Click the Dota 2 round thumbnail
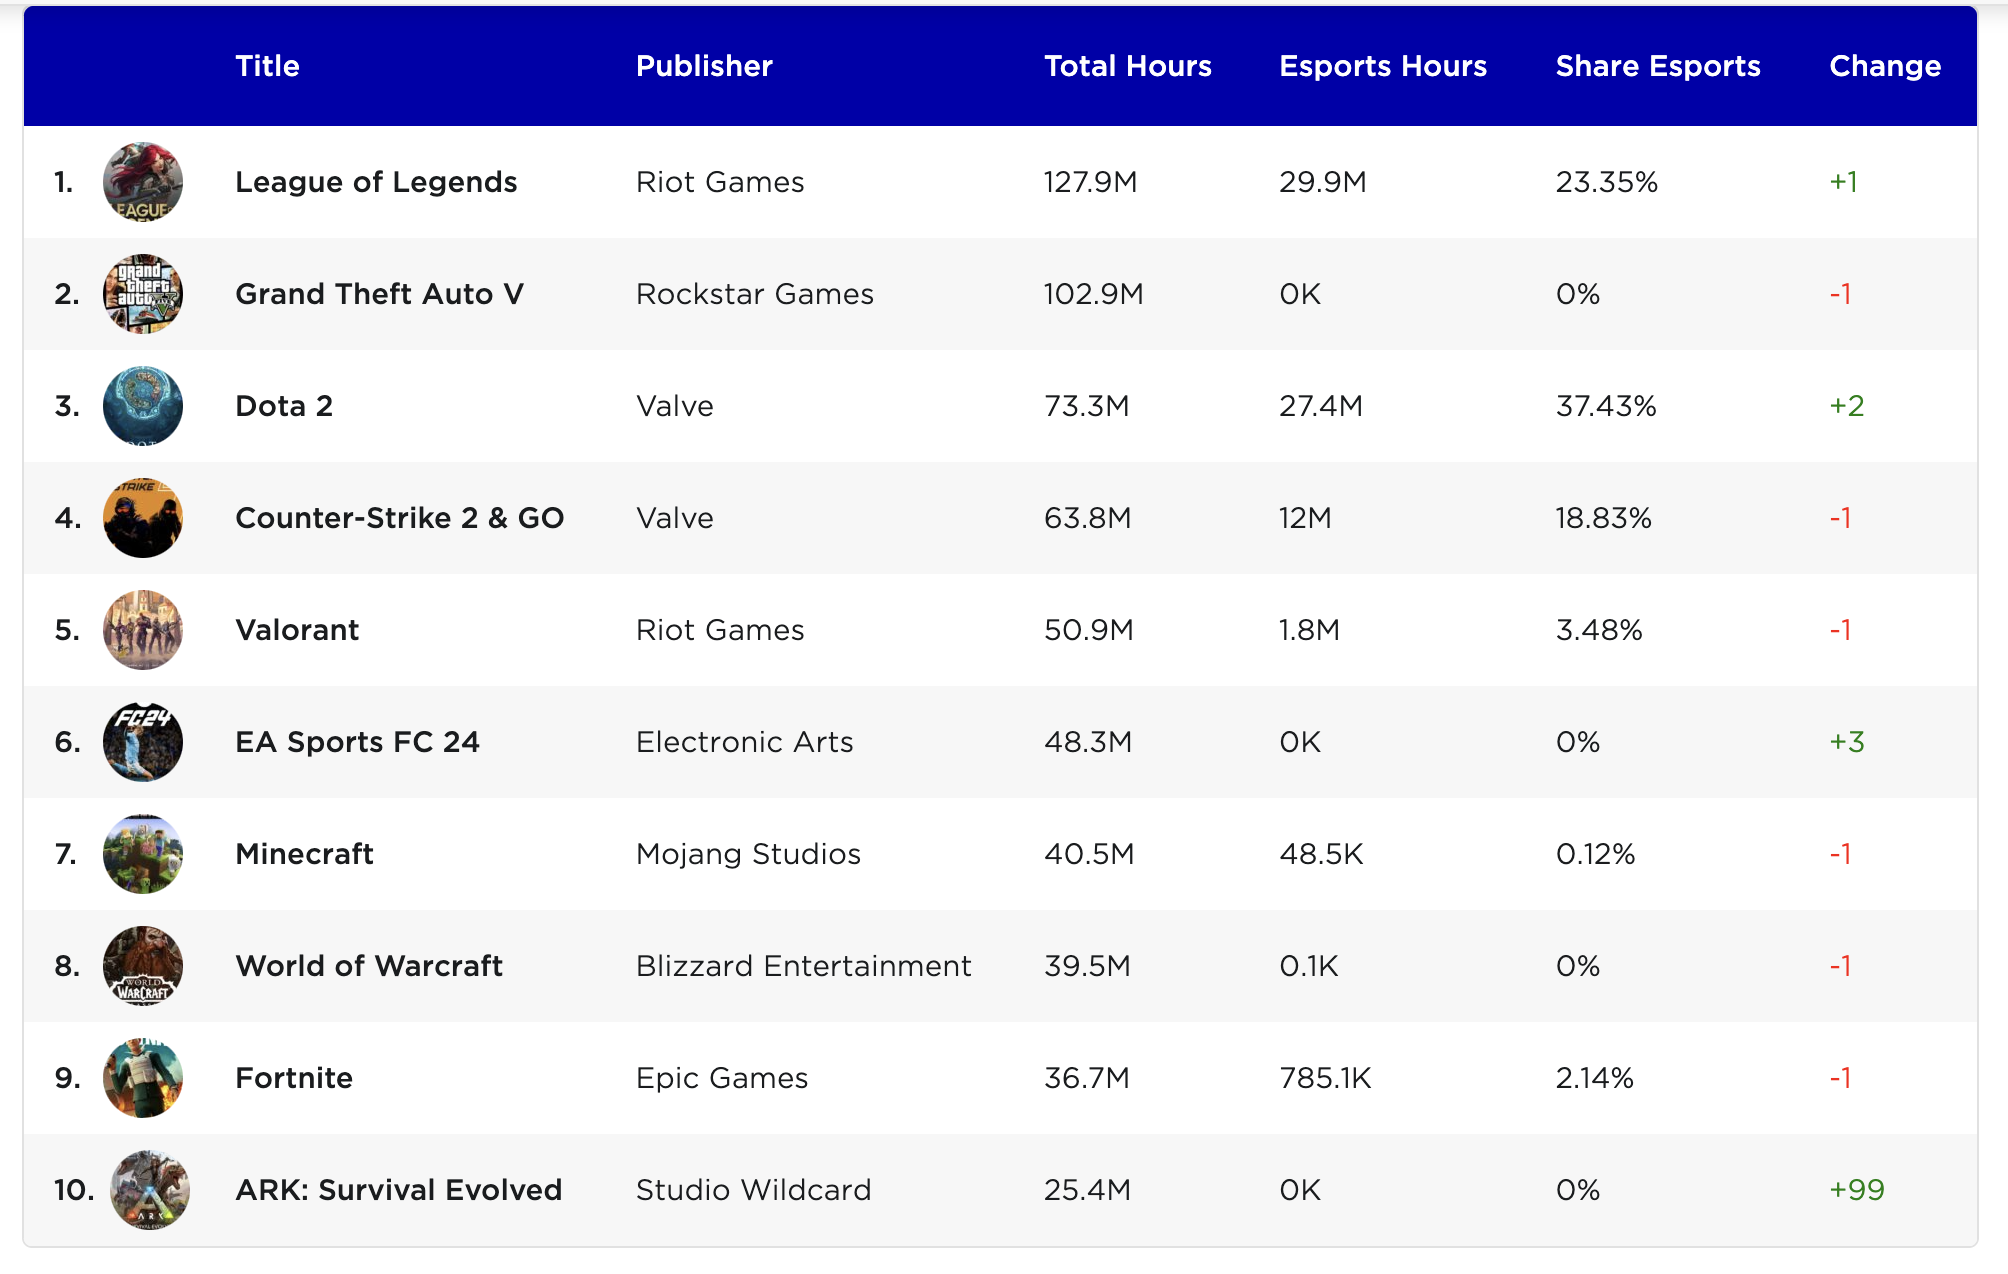2008x1274 pixels. pyautogui.click(x=143, y=406)
